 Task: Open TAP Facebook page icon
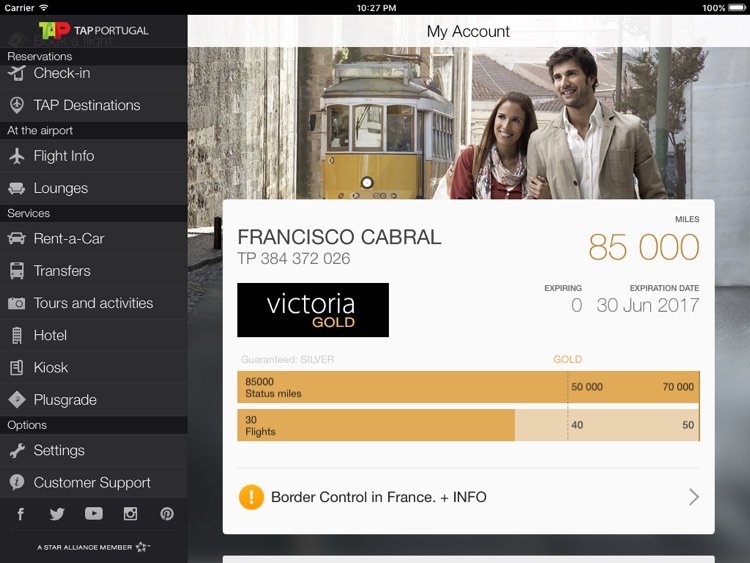pos(21,514)
